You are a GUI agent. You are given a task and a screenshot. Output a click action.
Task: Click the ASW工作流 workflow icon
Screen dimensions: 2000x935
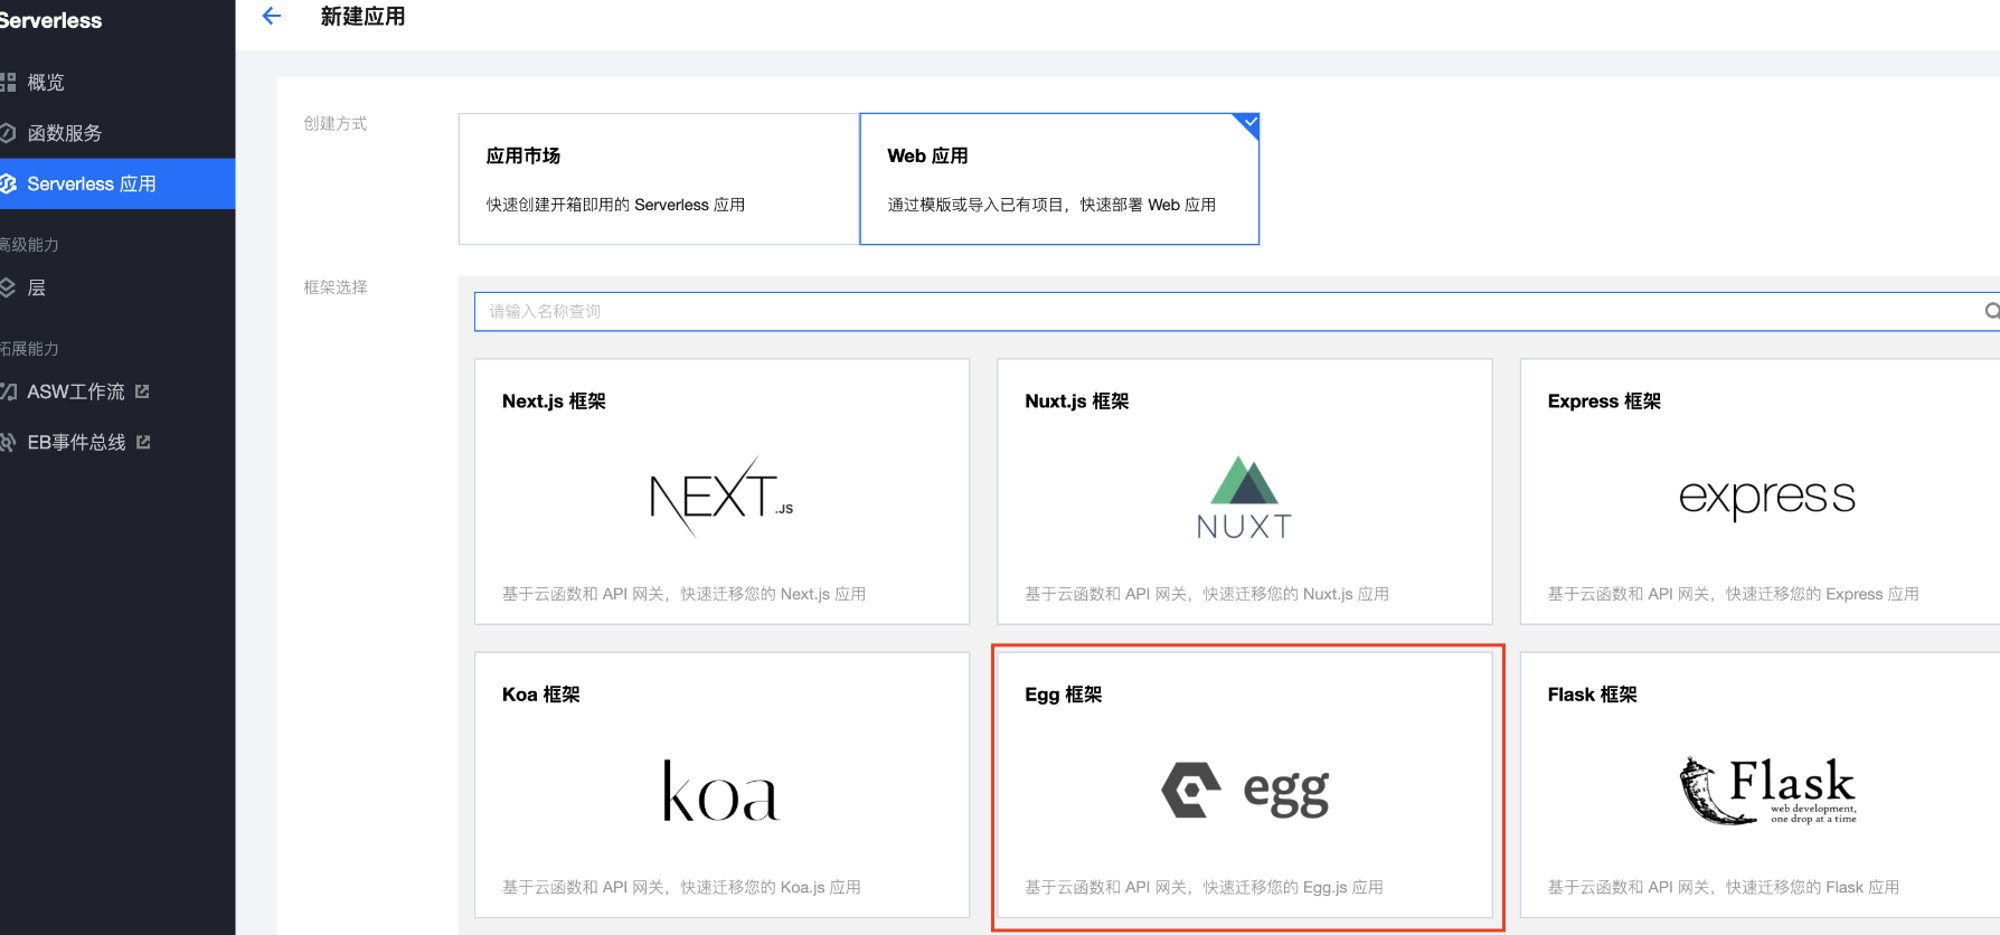[x=8, y=392]
